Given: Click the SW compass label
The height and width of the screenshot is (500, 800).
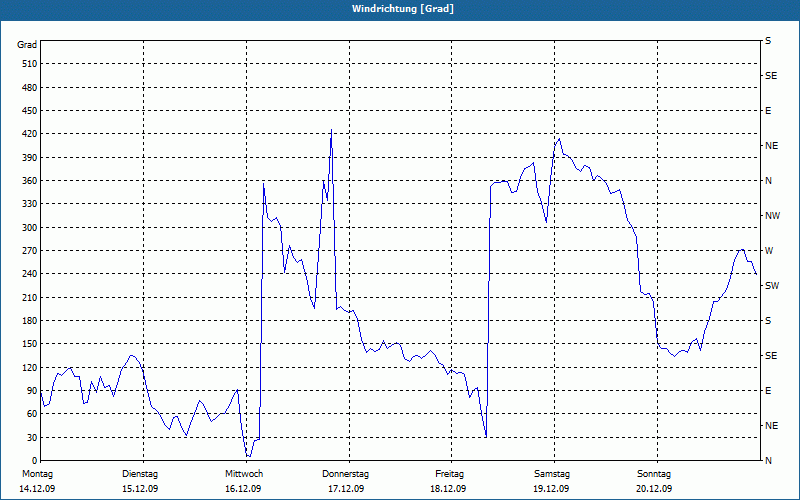Looking at the screenshot, I should click(x=772, y=286).
